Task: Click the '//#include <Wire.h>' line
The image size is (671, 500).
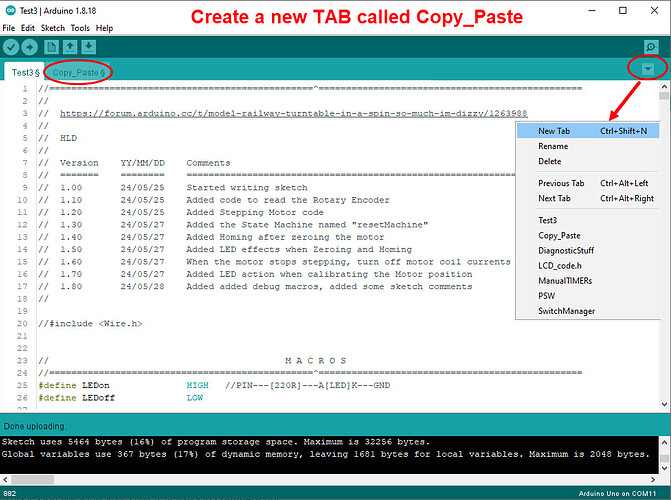Action: pyautogui.click(x=90, y=324)
